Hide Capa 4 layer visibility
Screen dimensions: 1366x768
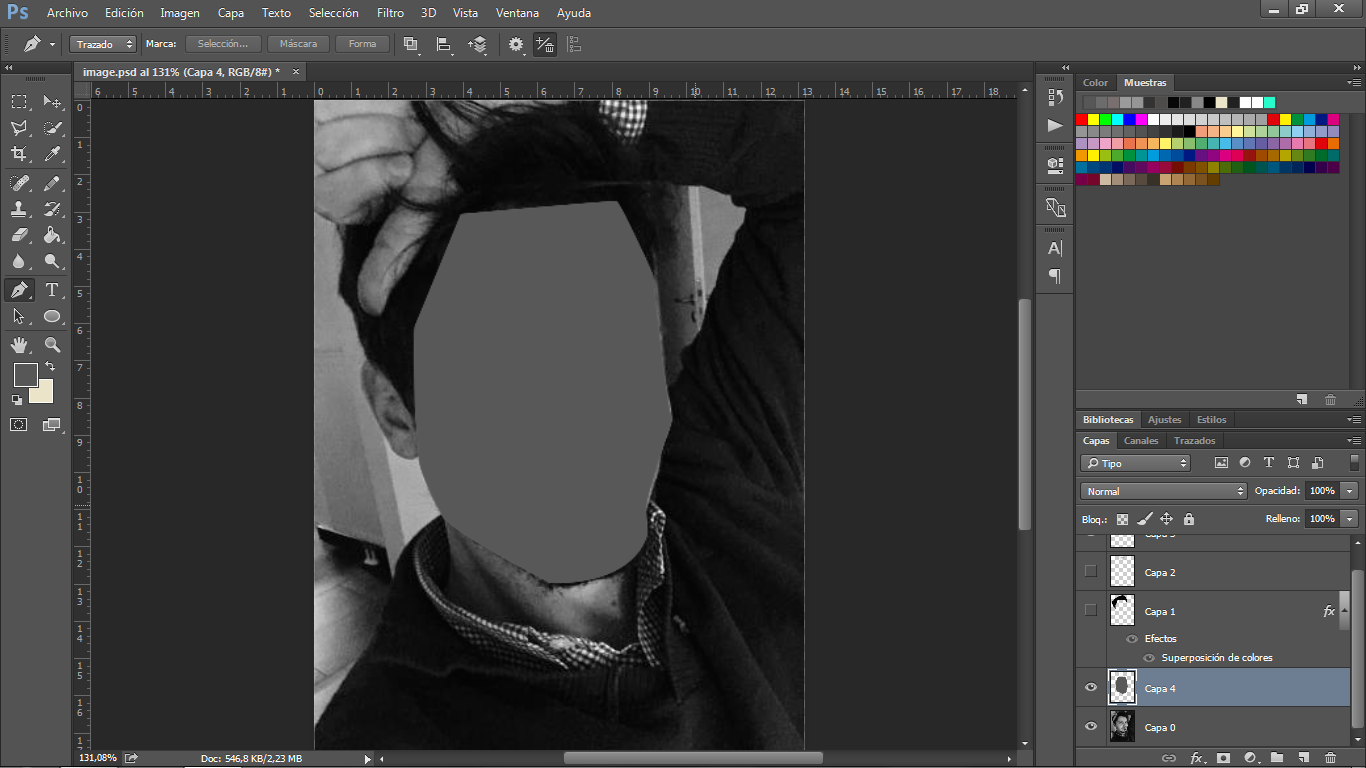(x=1091, y=687)
